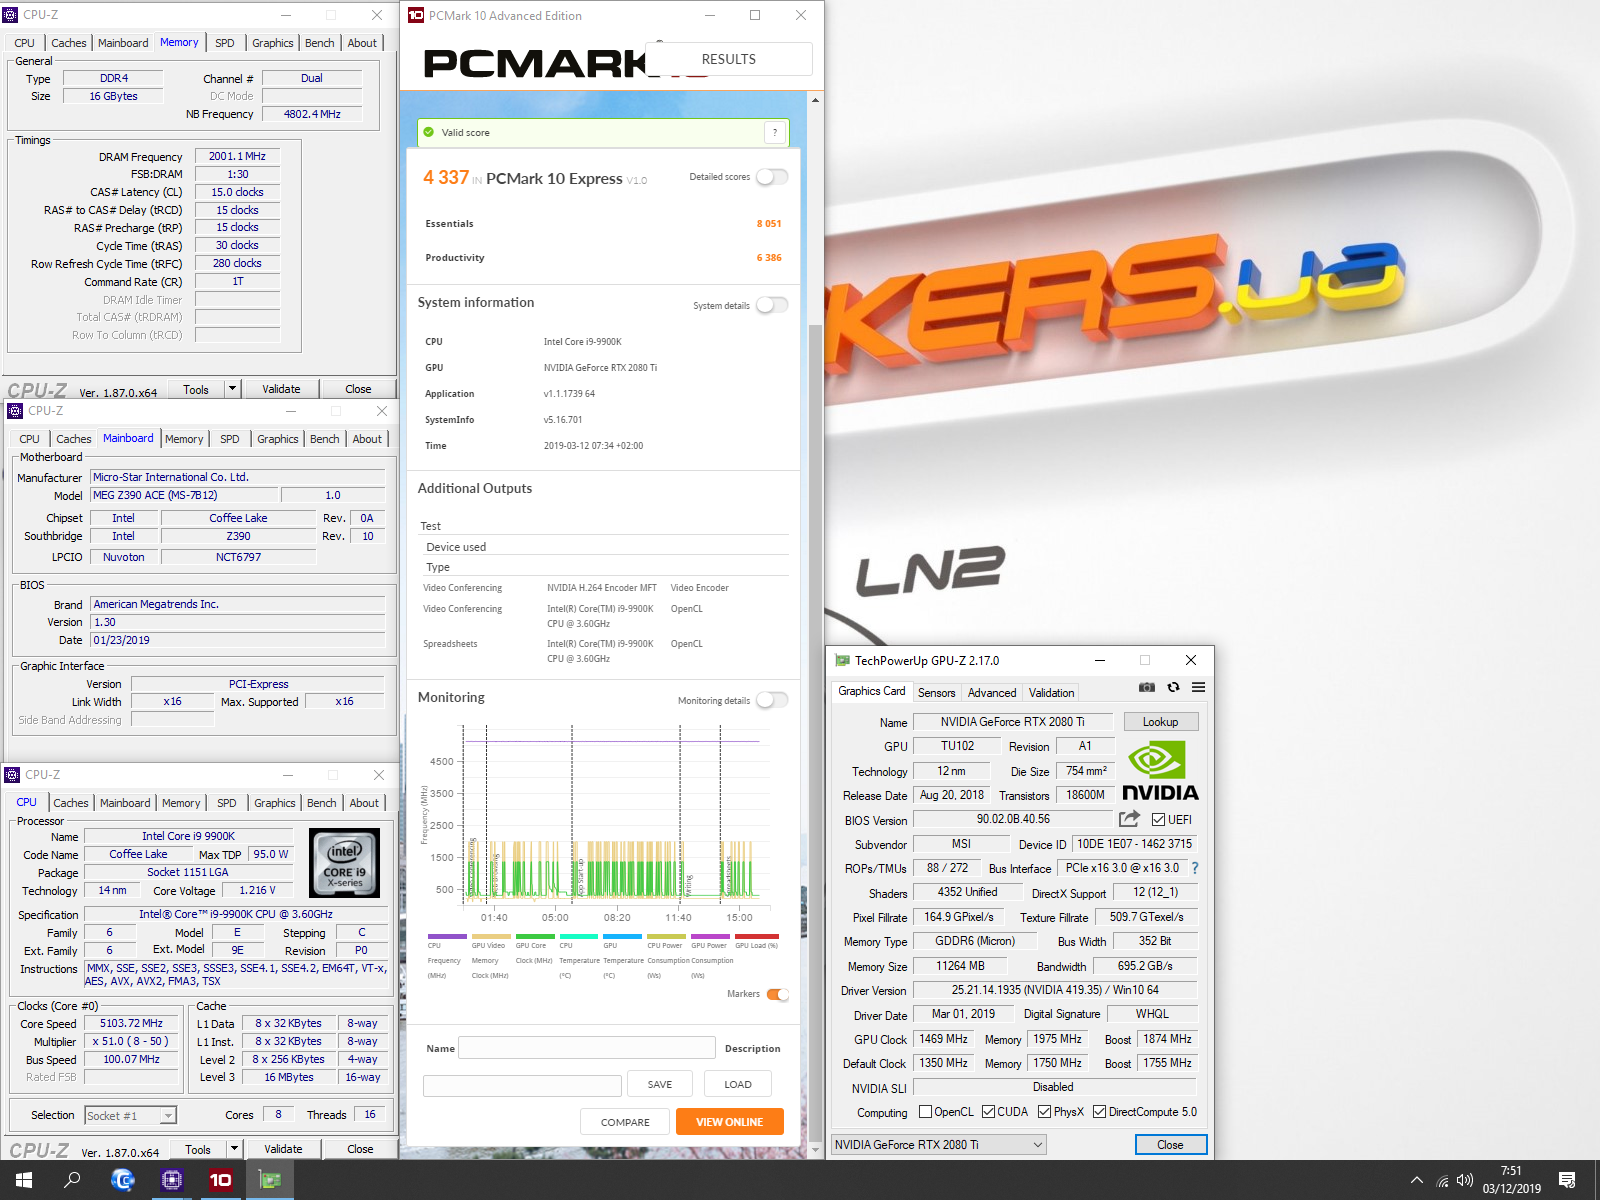Click the COMPARE button in PCMark
The height and width of the screenshot is (1200, 1600).
tap(625, 1122)
